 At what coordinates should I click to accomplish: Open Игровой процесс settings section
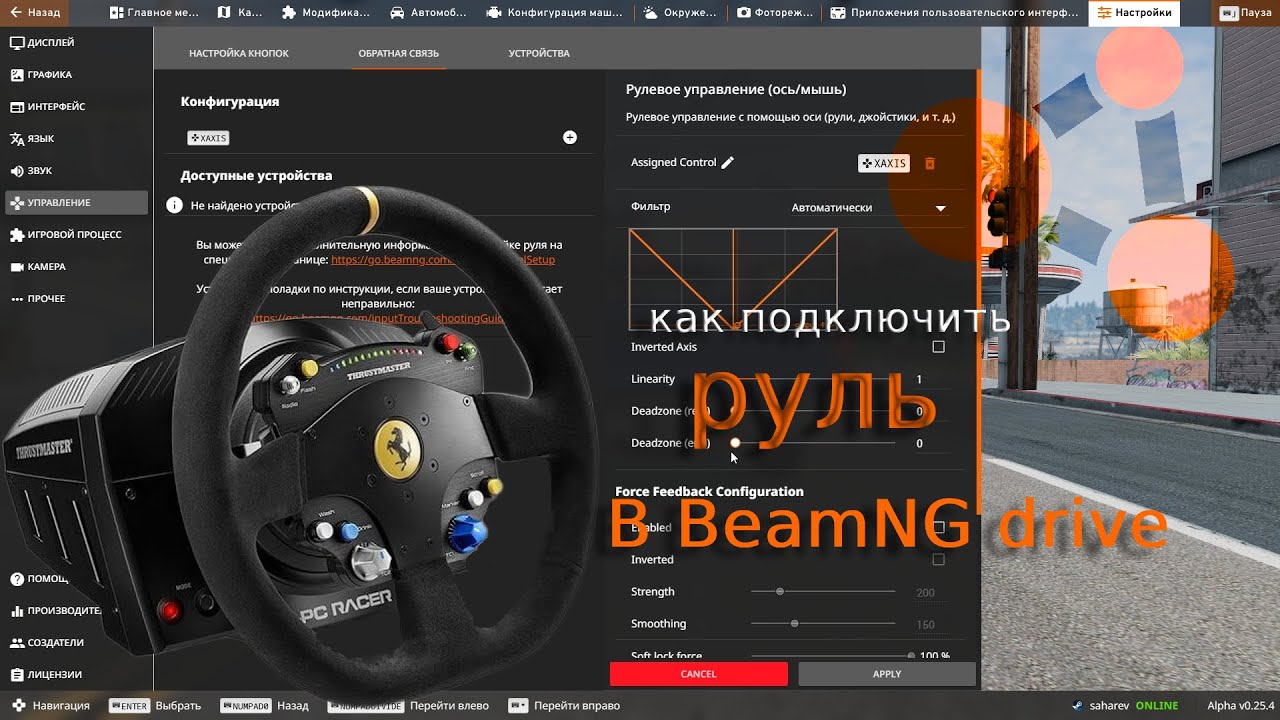(x=76, y=235)
